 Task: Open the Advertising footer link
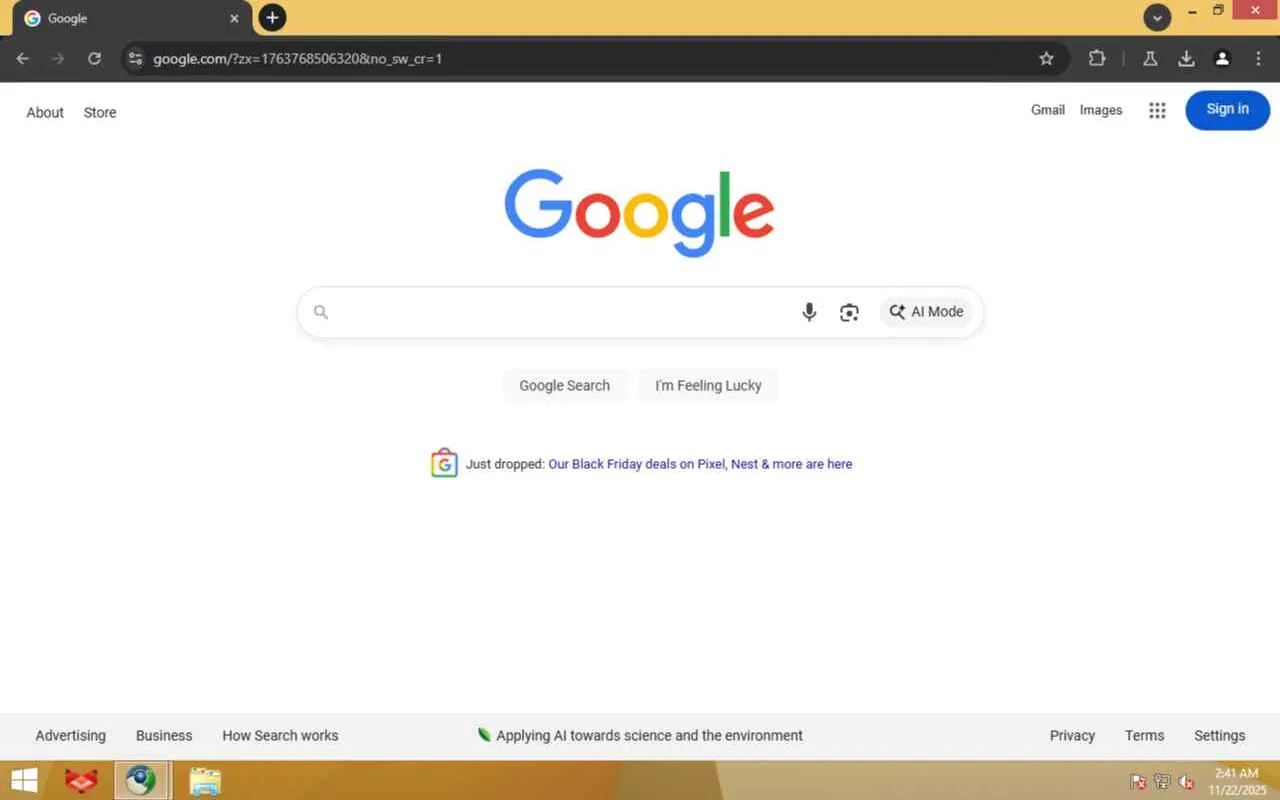point(70,735)
